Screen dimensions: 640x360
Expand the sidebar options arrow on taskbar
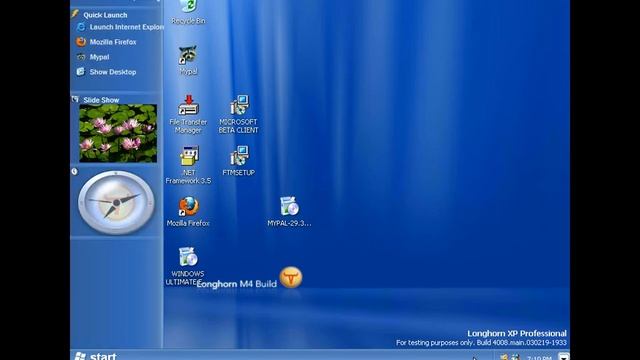click(564, 356)
